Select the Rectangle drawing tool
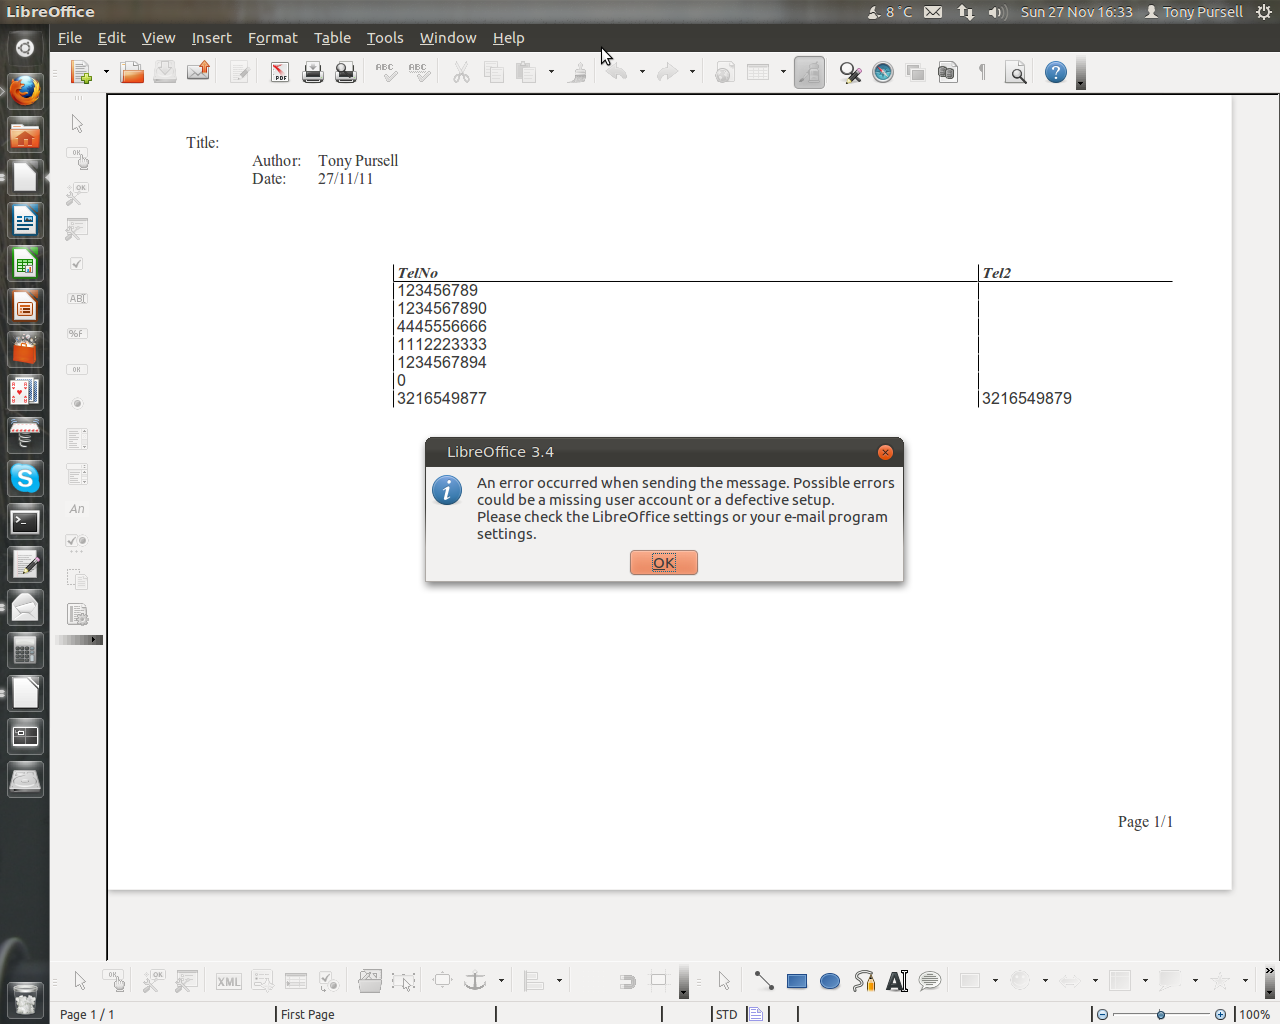The height and width of the screenshot is (1024, 1280). (797, 981)
